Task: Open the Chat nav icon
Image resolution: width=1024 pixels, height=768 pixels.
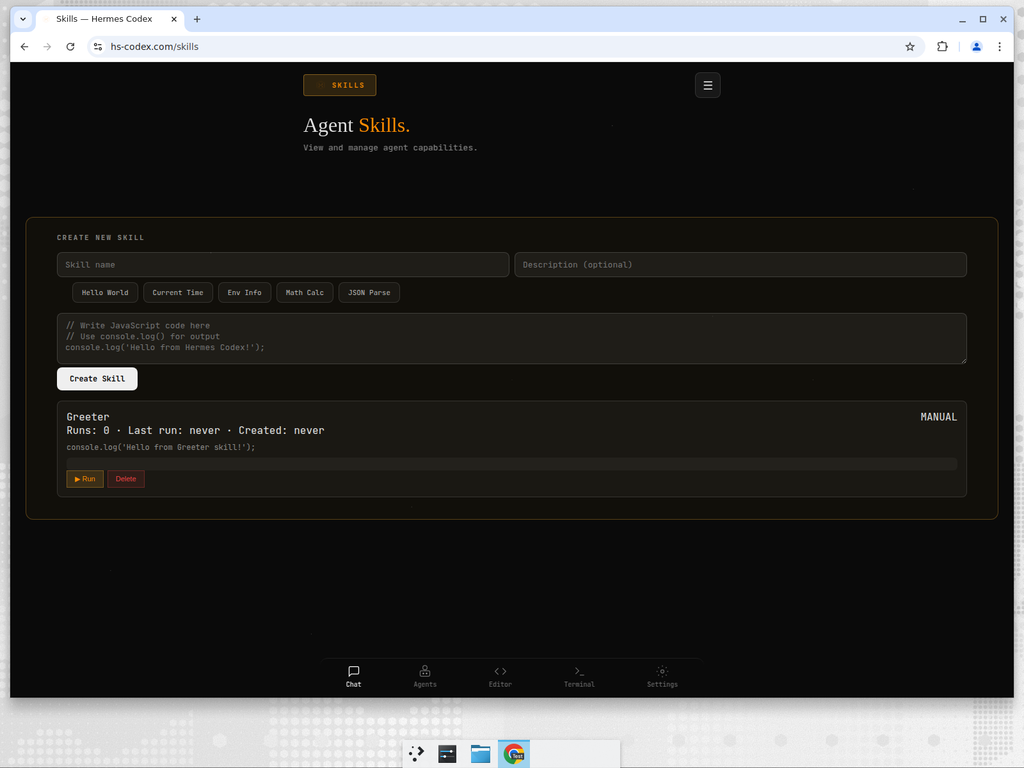Action: (x=353, y=676)
